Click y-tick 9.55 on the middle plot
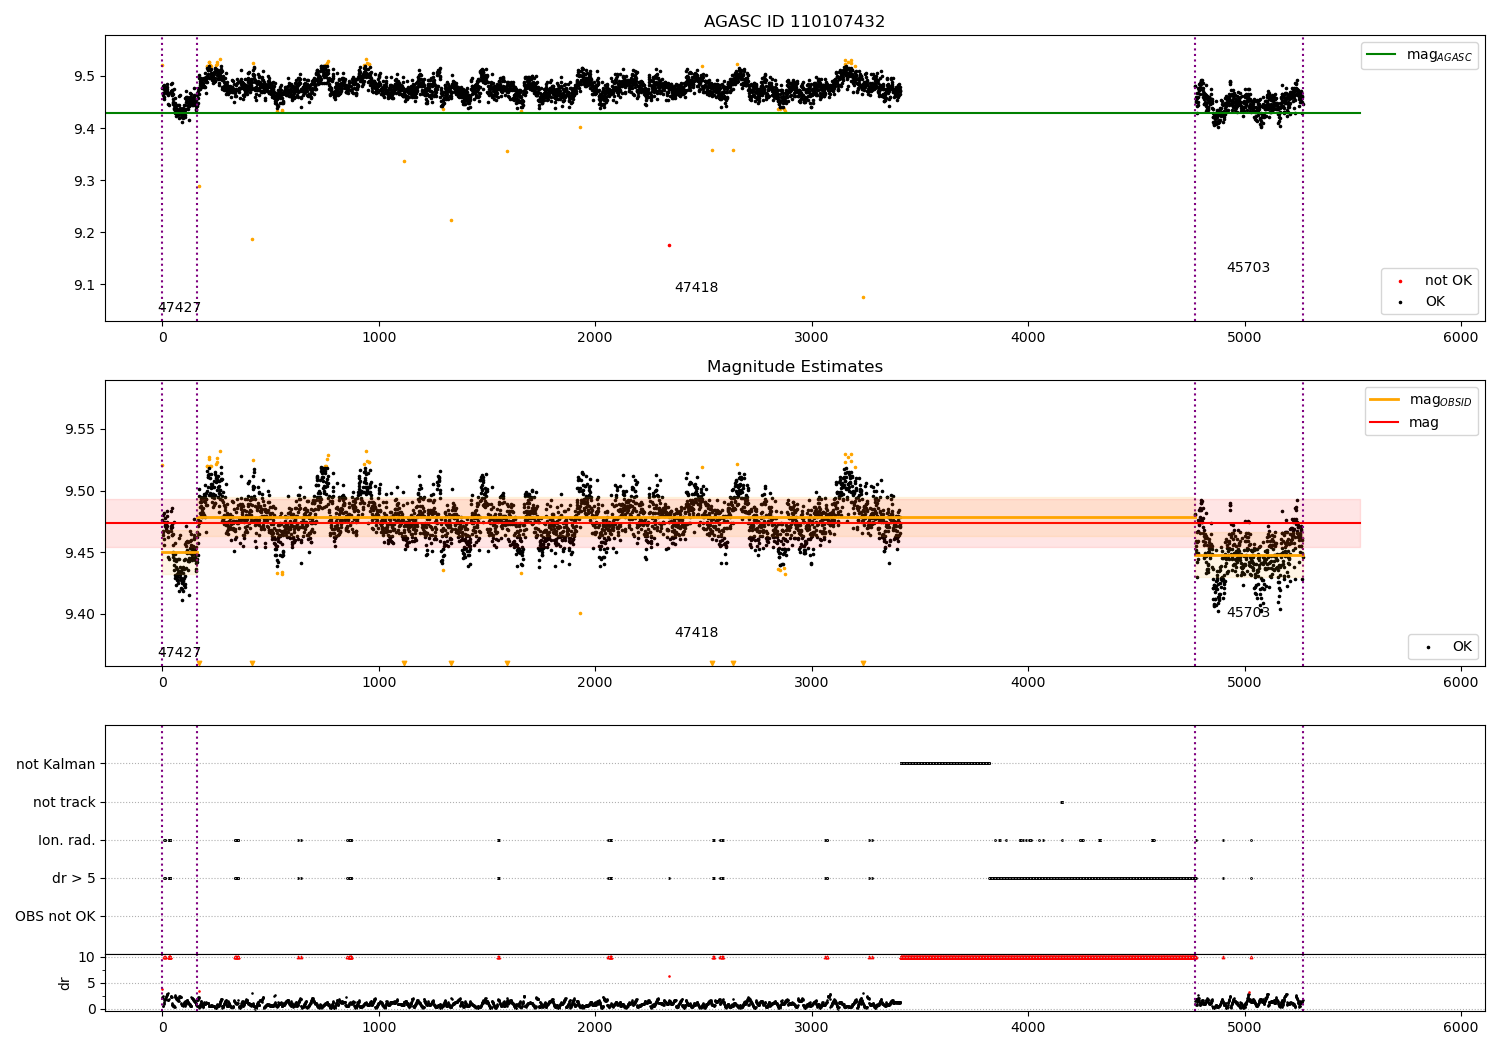1500x1050 pixels. click(x=79, y=430)
